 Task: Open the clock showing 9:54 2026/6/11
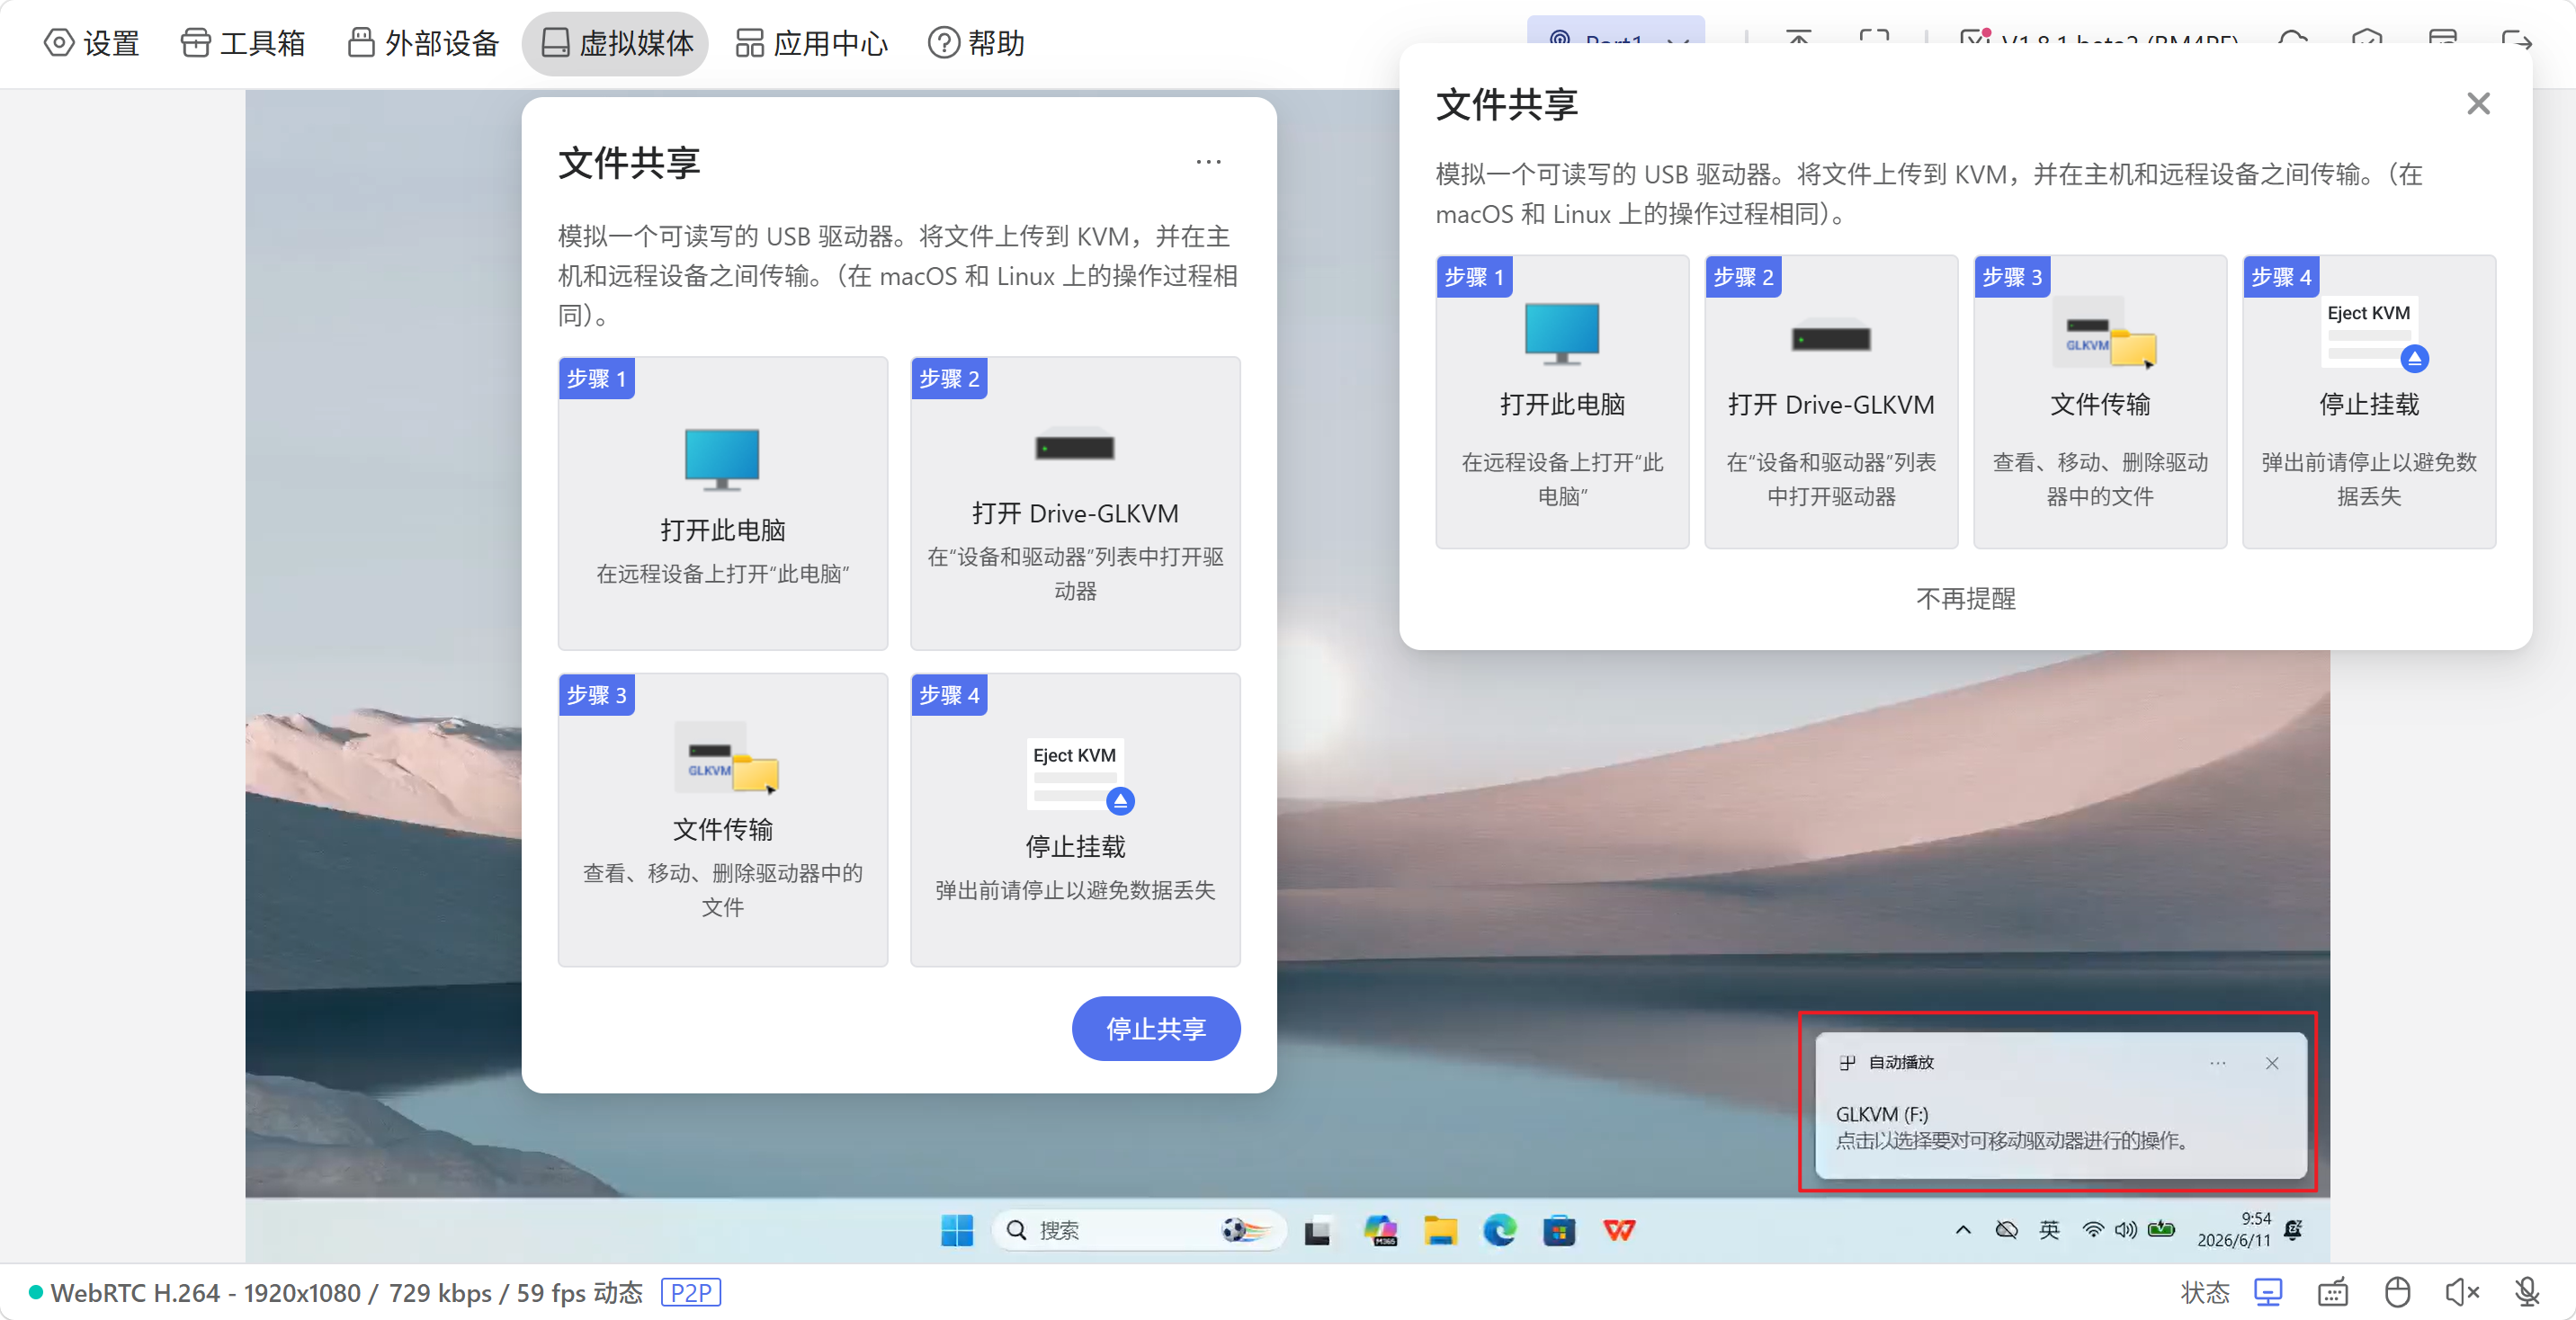[x=2234, y=1229]
